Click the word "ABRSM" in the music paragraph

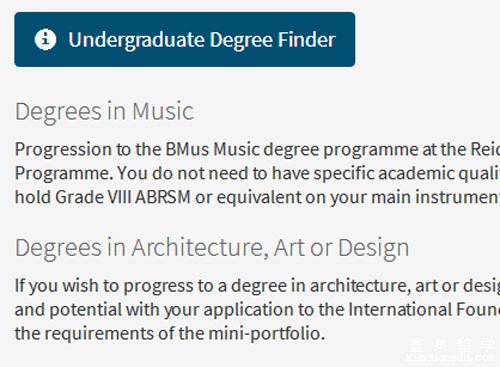pyautogui.click(x=163, y=197)
